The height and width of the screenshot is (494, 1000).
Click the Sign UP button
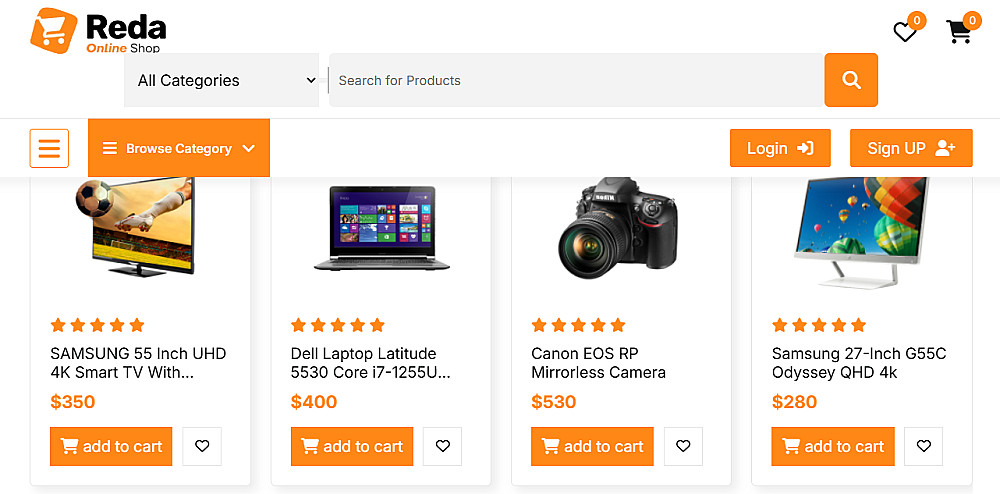(911, 148)
